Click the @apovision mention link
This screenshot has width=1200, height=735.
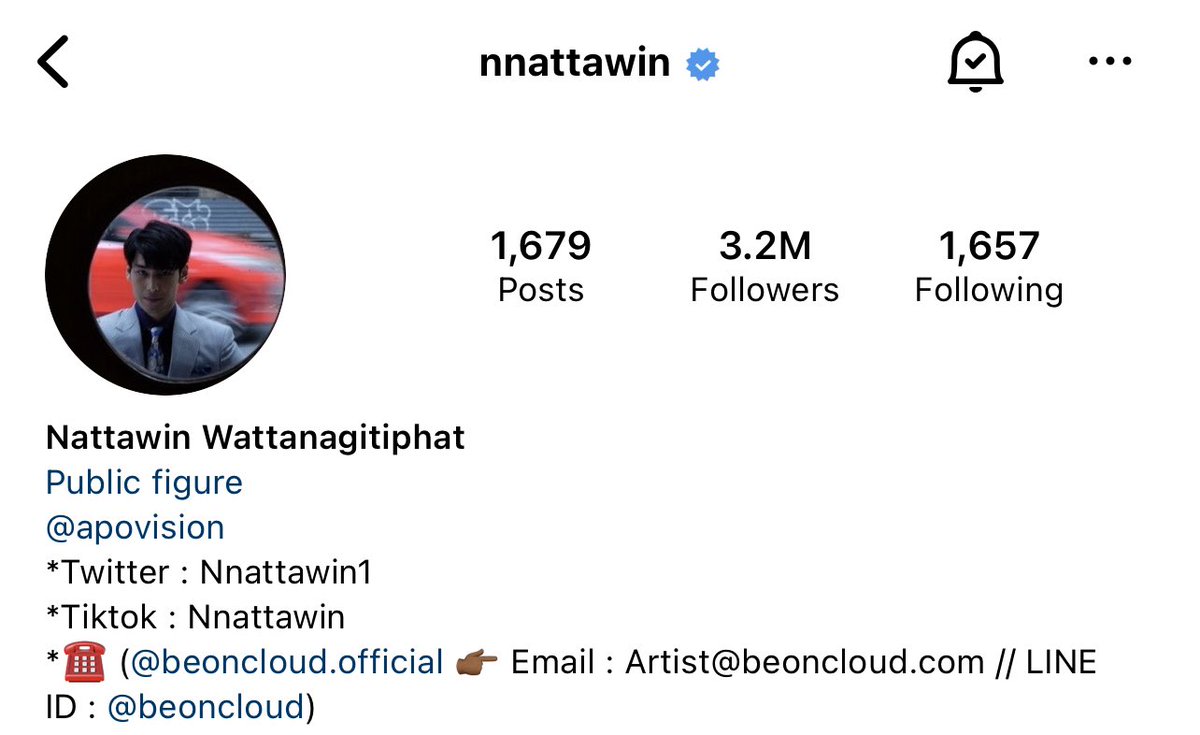[135, 528]
